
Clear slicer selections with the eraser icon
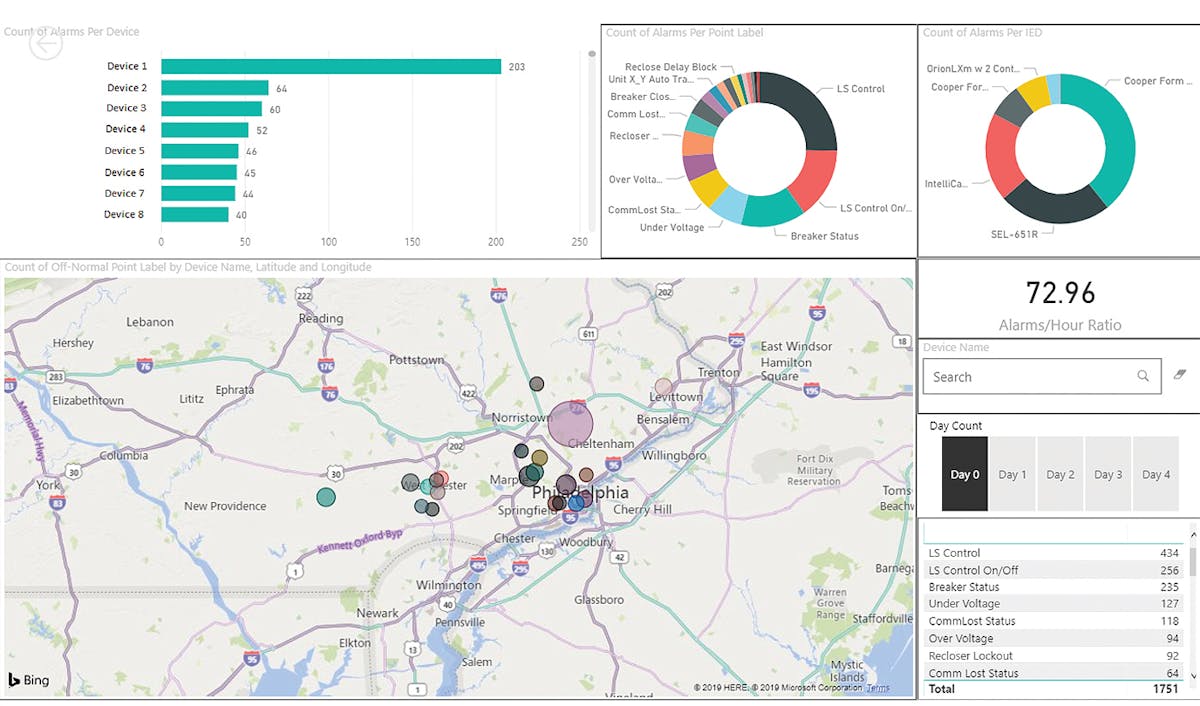1180,373
